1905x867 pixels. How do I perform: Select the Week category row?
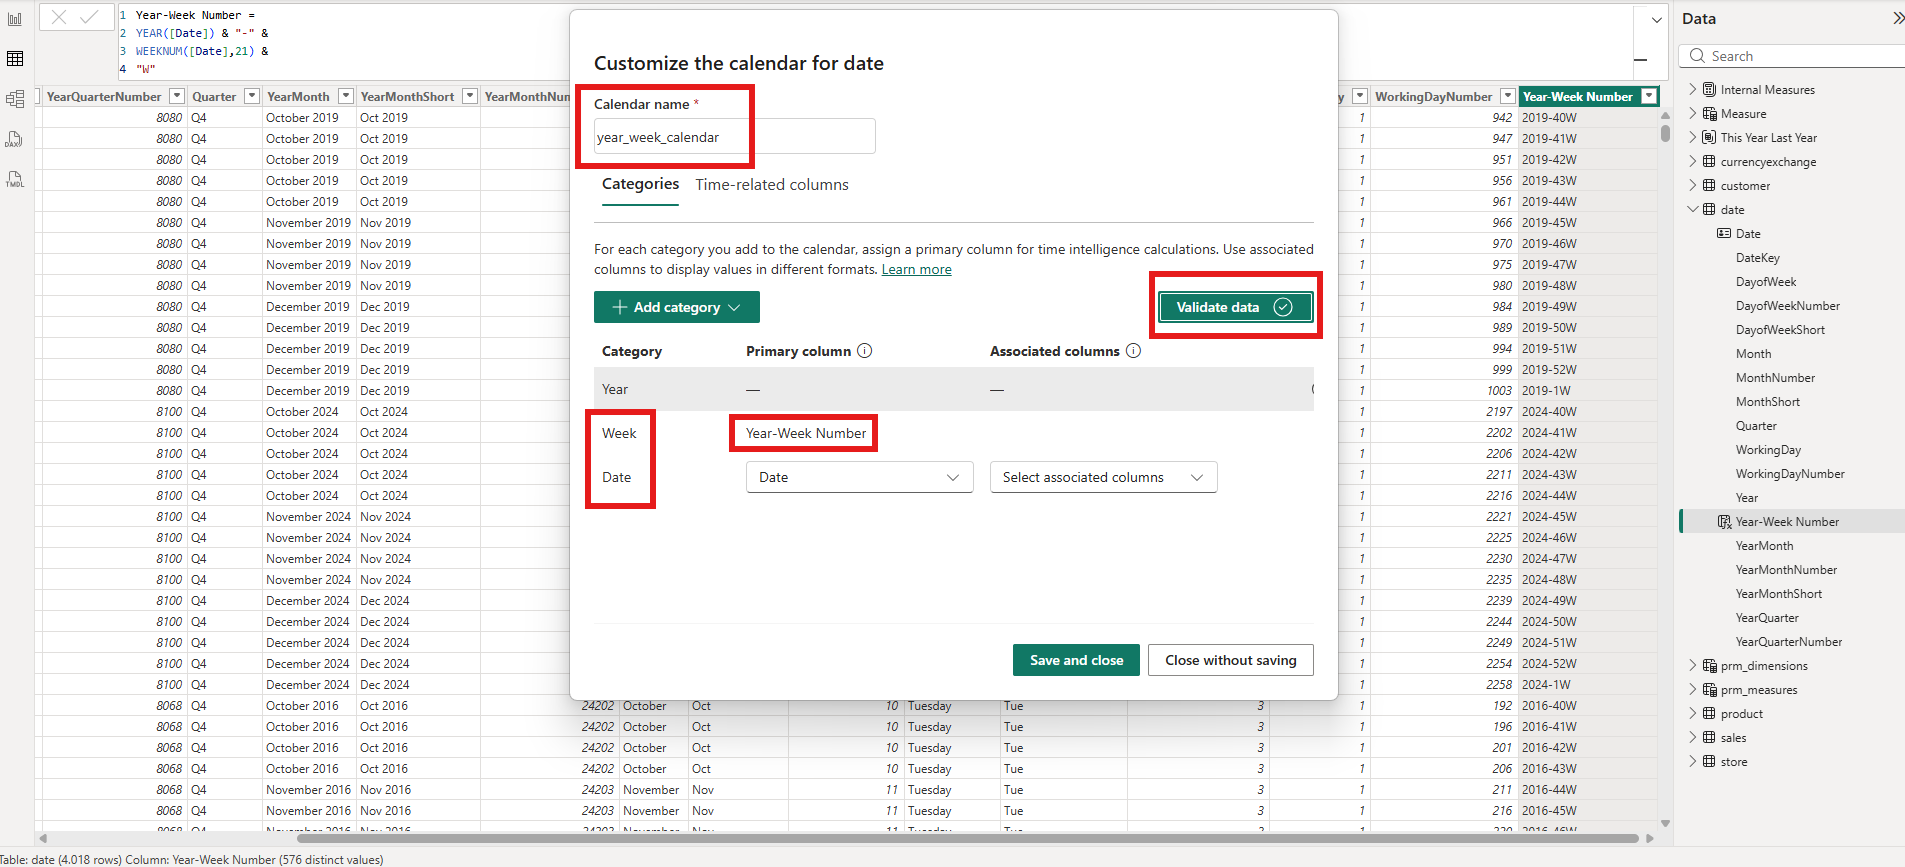coord(953,433)
